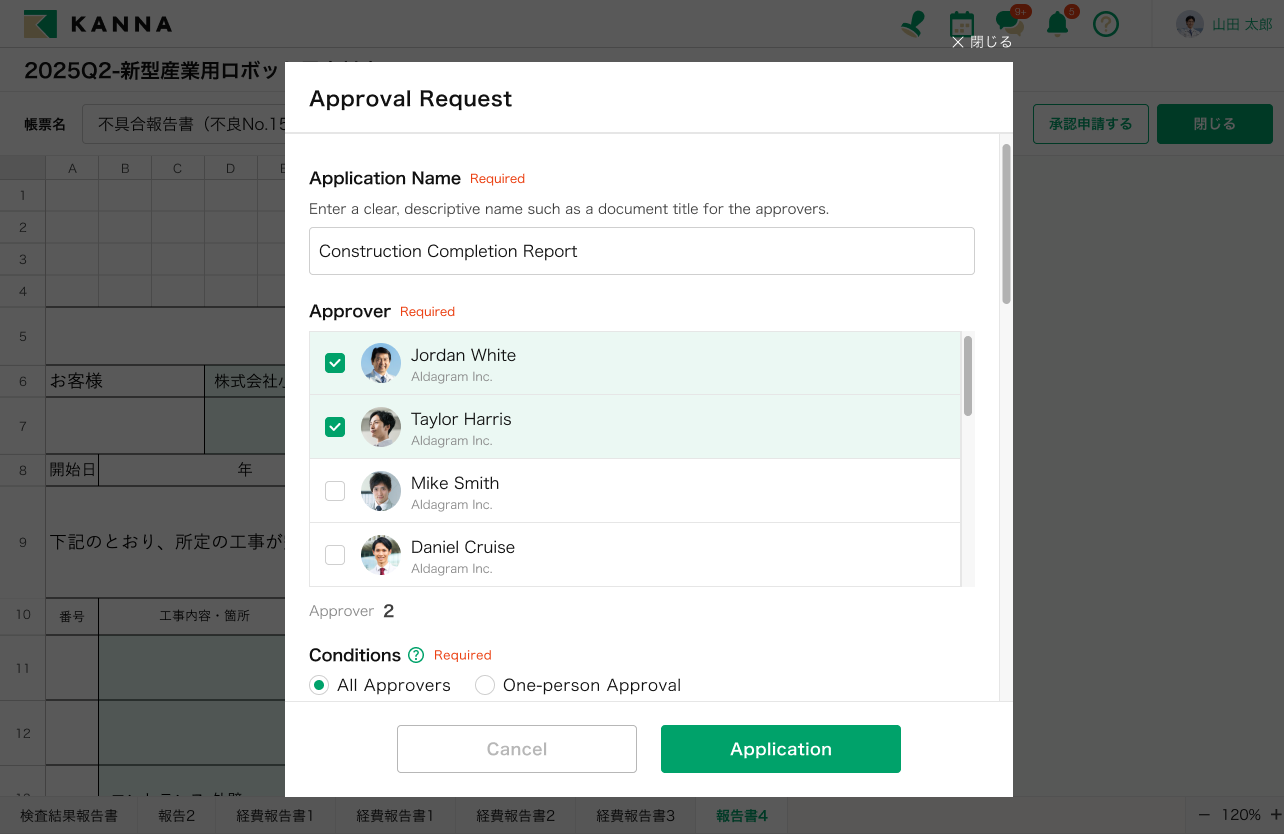Click the 山田 太郎 user avatar

click(1189, 24)
